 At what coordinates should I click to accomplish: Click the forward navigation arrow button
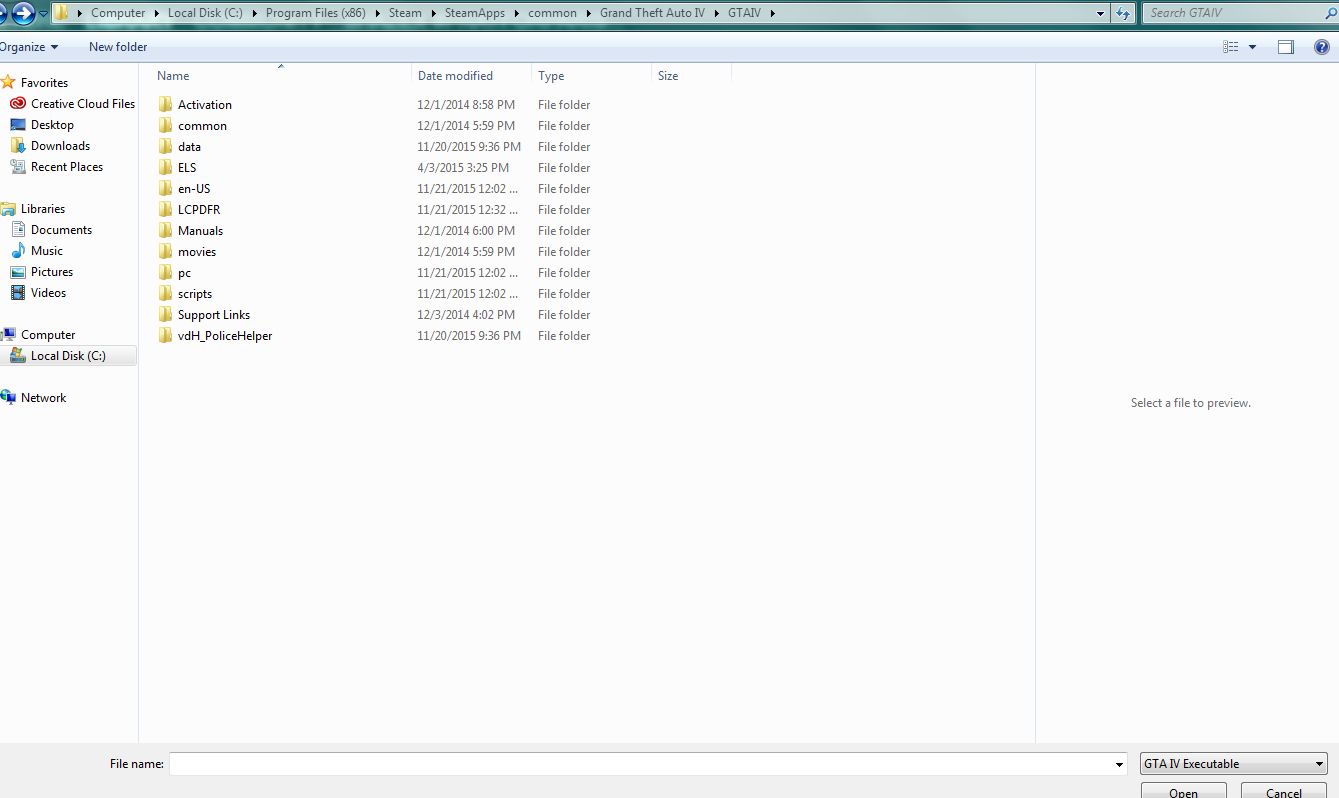(x=23, y=13)
